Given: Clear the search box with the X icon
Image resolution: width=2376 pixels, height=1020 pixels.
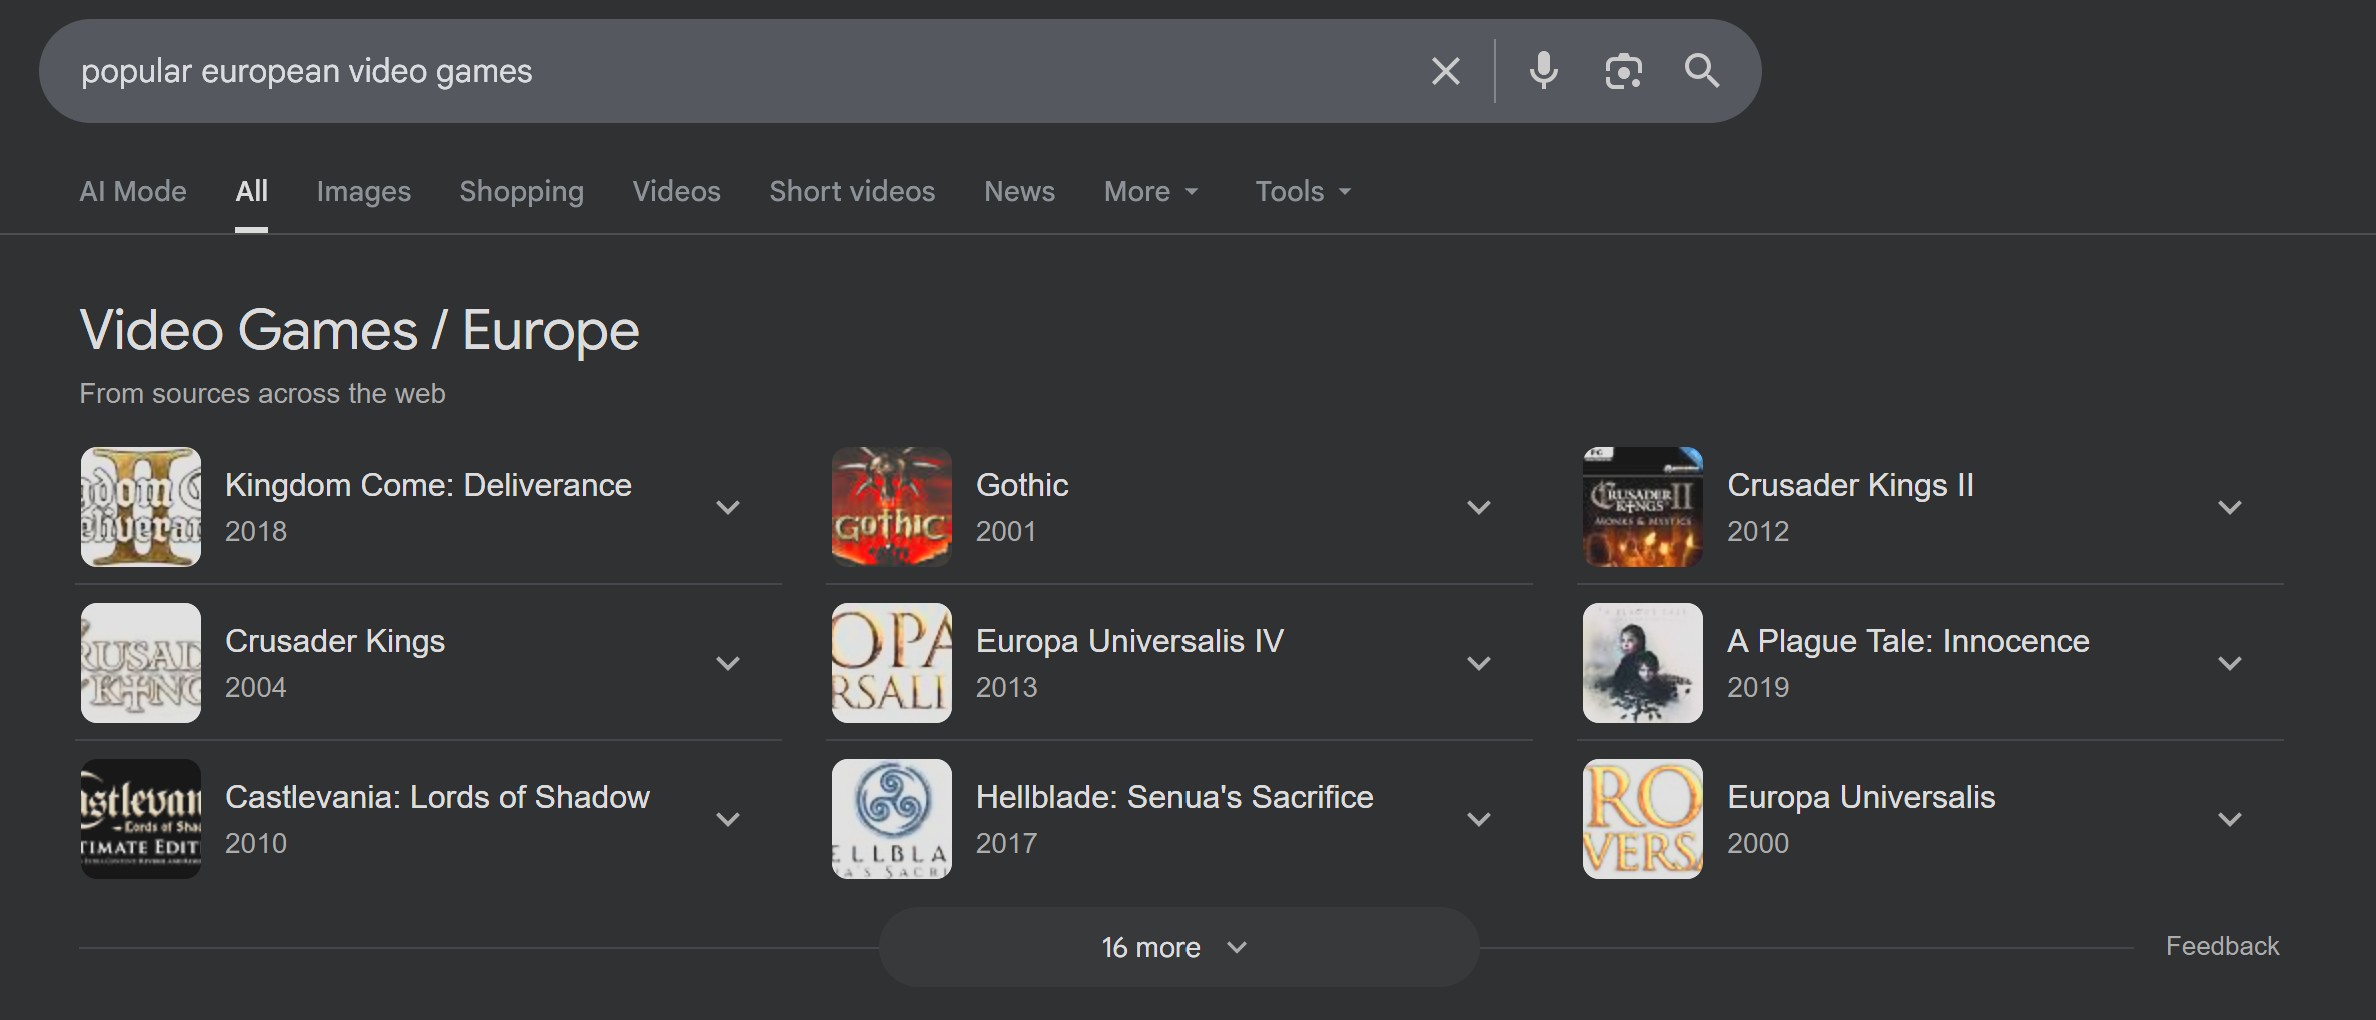Looking at the screenshot, I should tap(1445, 71).
